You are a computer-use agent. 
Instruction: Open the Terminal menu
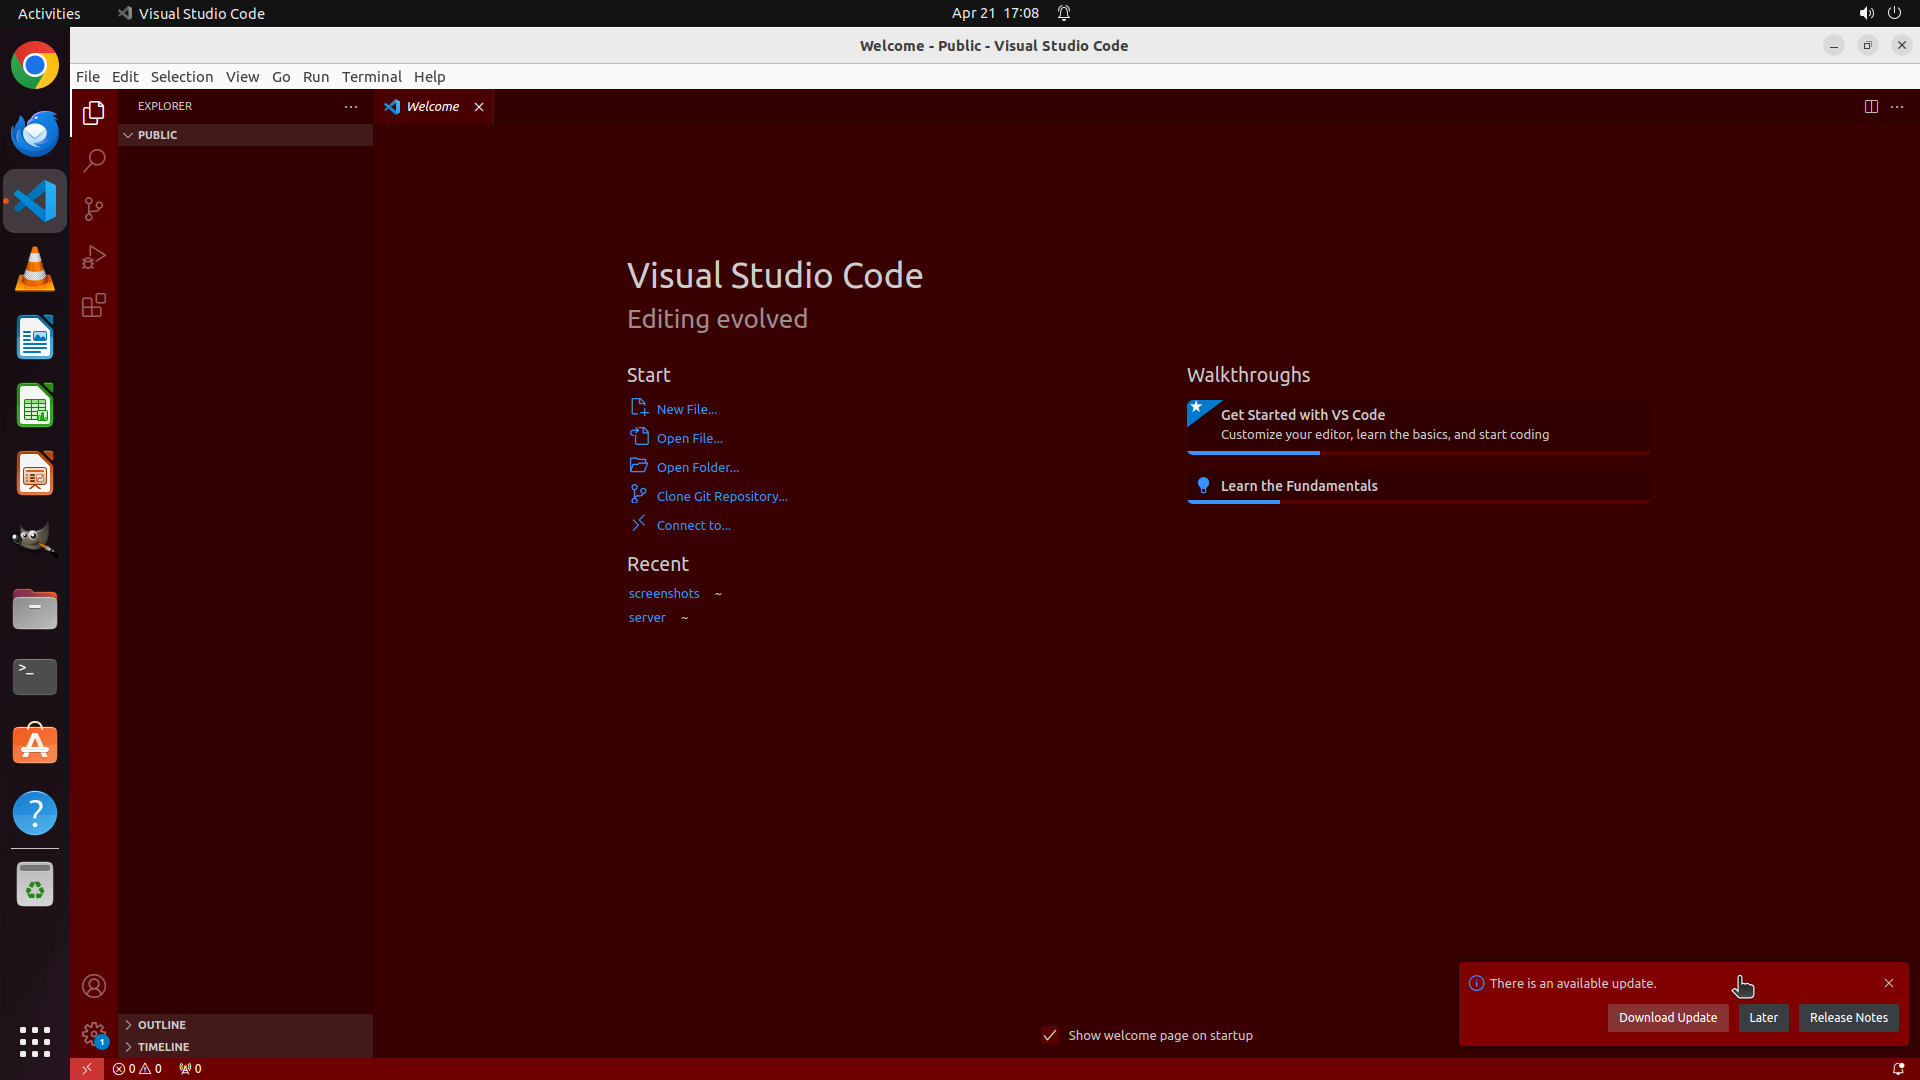pyautogui.click(x=371, y=77)
